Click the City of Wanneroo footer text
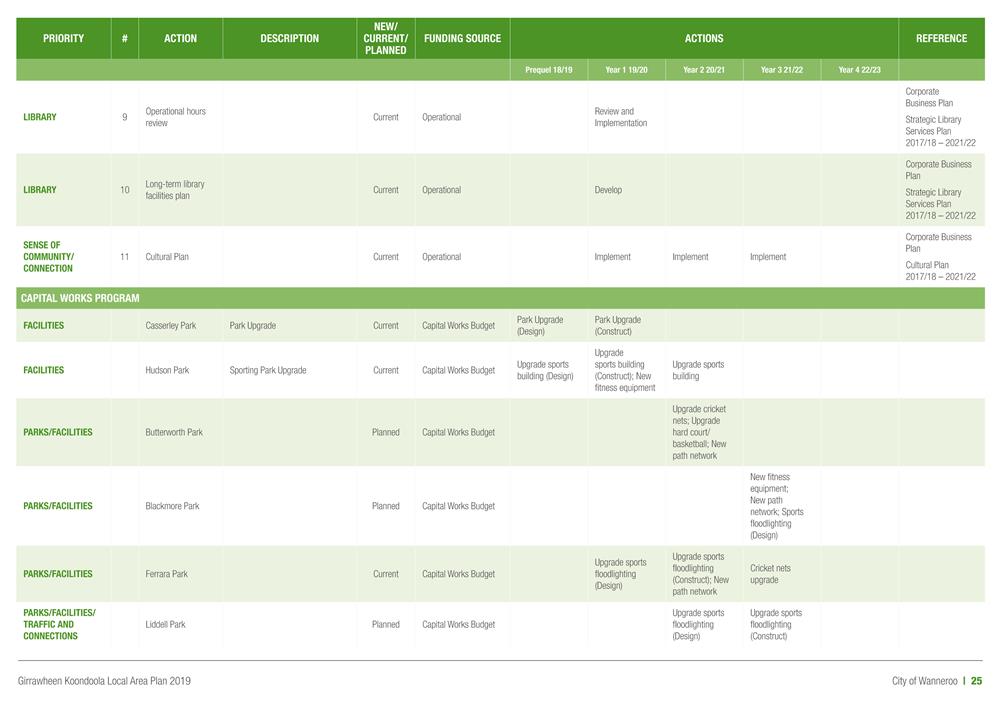Screen dimensions: 1001x702 tap(923, 681)
